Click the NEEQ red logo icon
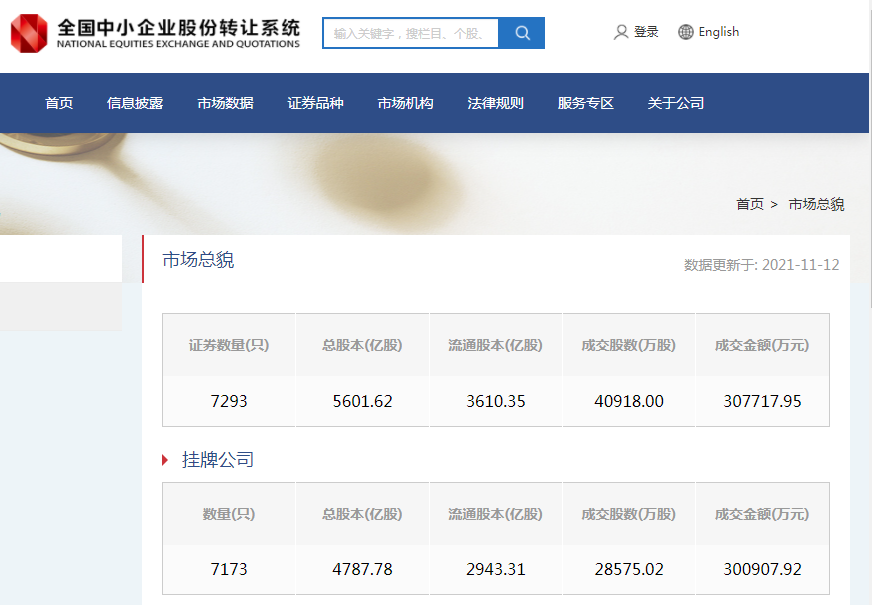The image size is (872, 605). pos(28,33)
